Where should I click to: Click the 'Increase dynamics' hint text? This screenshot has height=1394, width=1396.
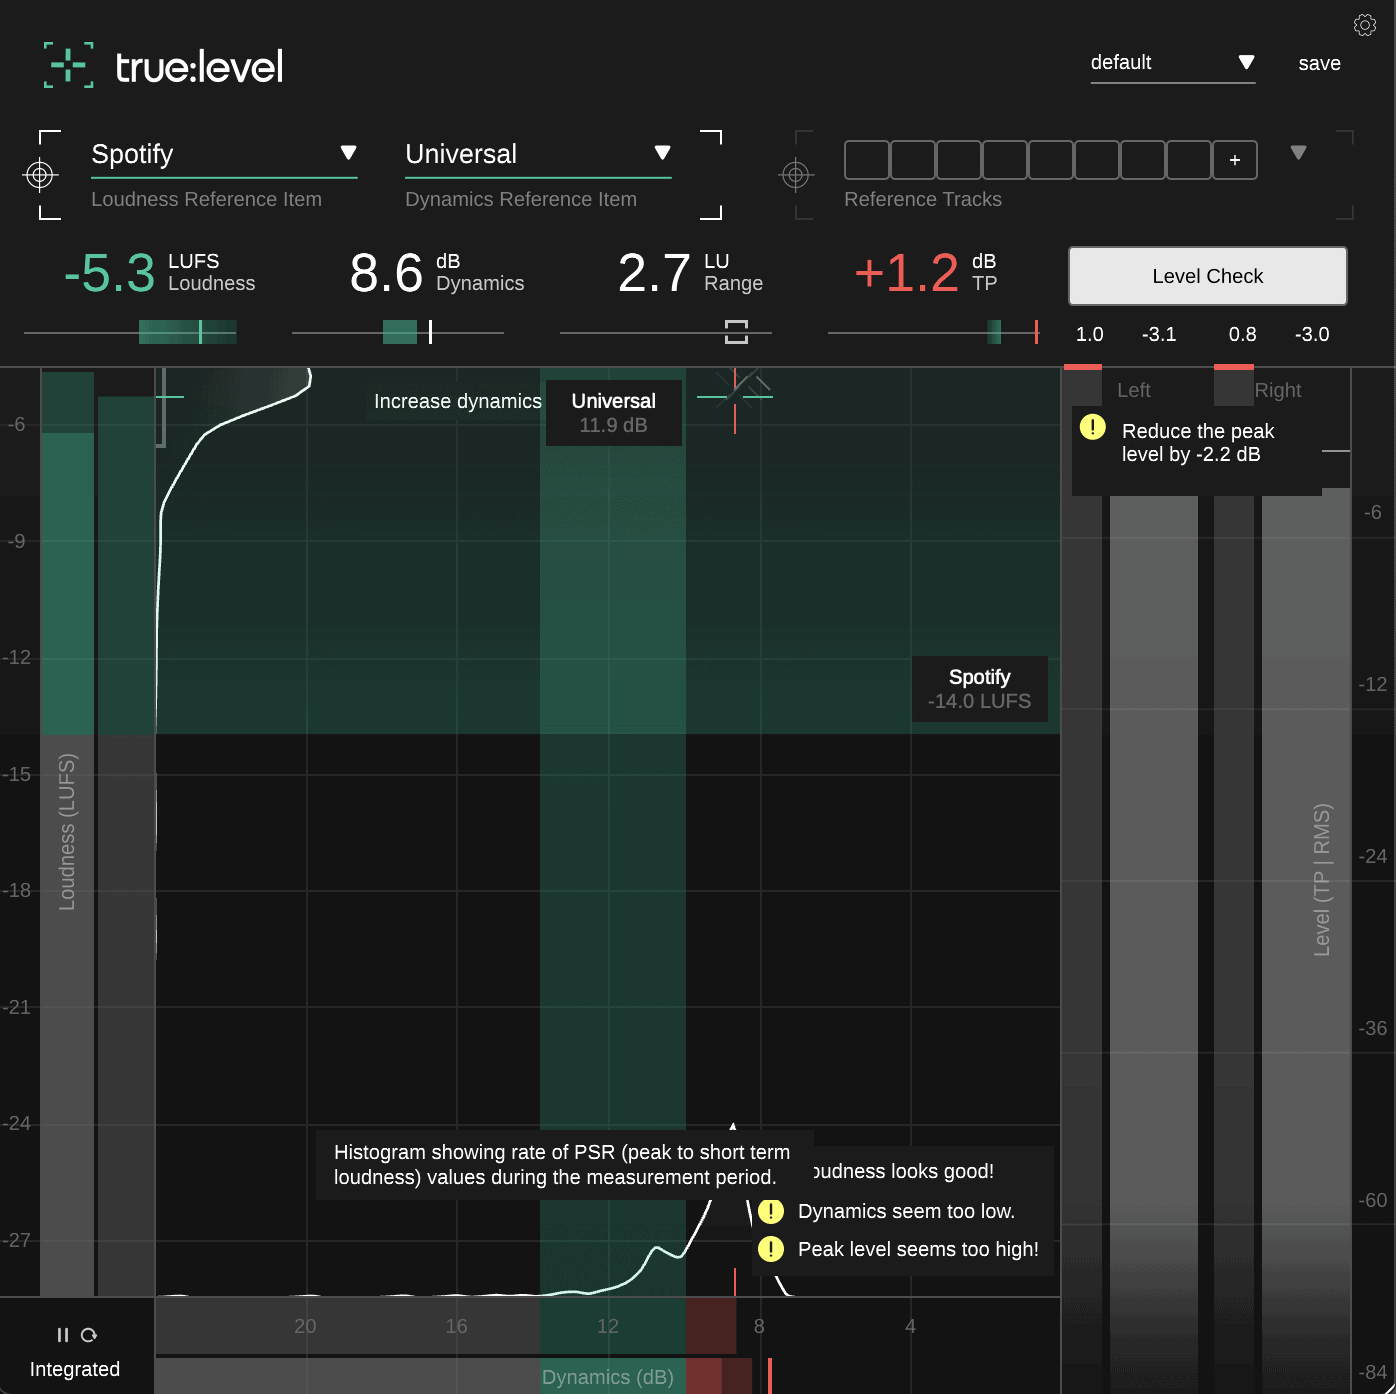click(x=458, y=401)
